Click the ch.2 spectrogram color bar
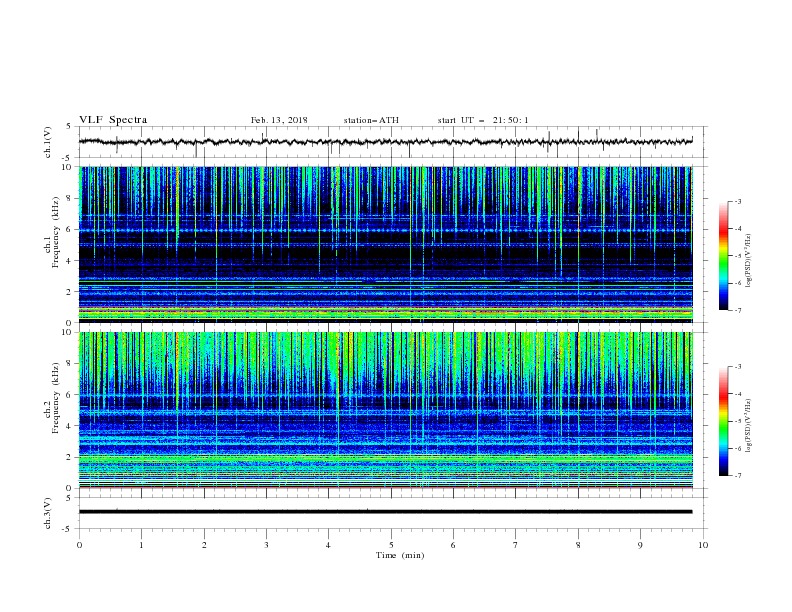This screenshot has width=792, height=612. coord(723,421)
